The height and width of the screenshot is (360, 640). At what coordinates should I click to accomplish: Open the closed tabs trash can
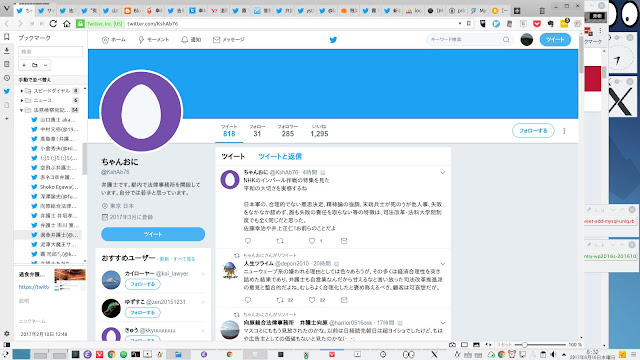tap(542, 11)
